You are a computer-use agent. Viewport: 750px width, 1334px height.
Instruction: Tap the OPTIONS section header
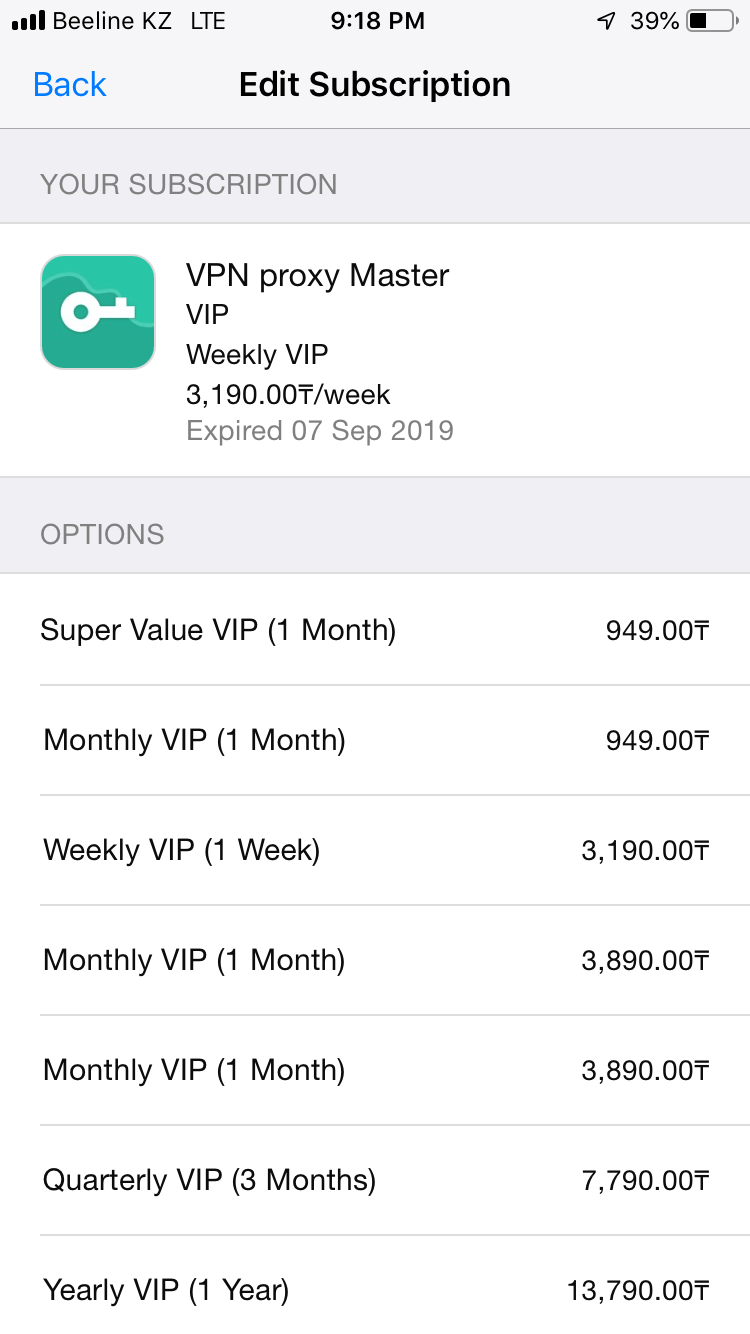(x=102, y=535)
